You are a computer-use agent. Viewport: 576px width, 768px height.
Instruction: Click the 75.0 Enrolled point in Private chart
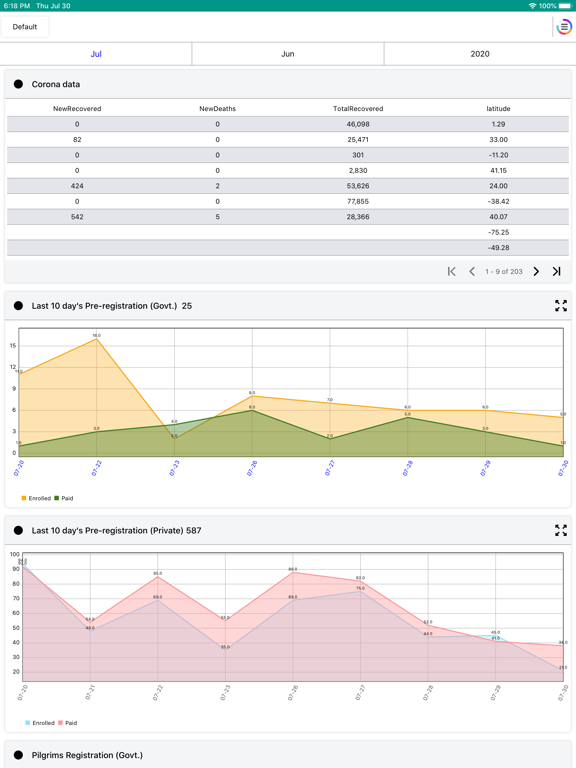[x=360, y=591]
